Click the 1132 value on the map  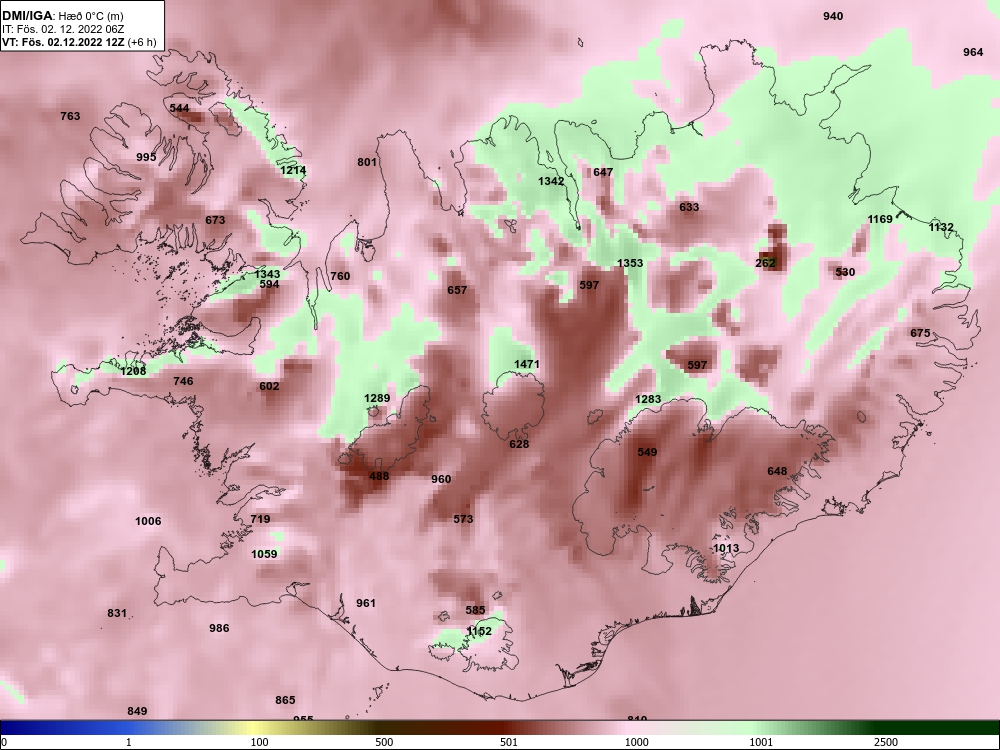click(x=941, y=227)
